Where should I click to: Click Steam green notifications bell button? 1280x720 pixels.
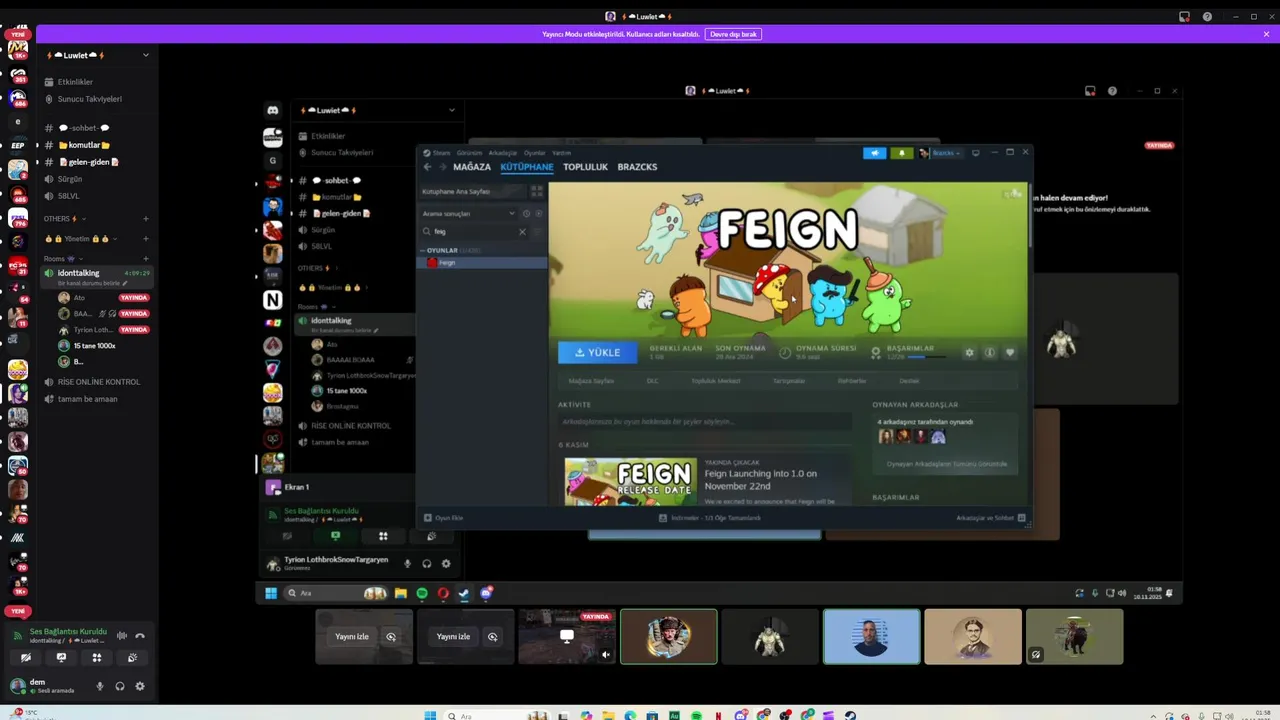901,153
